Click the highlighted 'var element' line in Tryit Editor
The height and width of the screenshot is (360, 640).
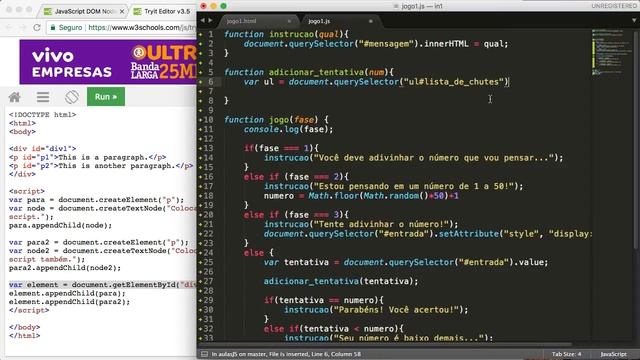(102, 285)
